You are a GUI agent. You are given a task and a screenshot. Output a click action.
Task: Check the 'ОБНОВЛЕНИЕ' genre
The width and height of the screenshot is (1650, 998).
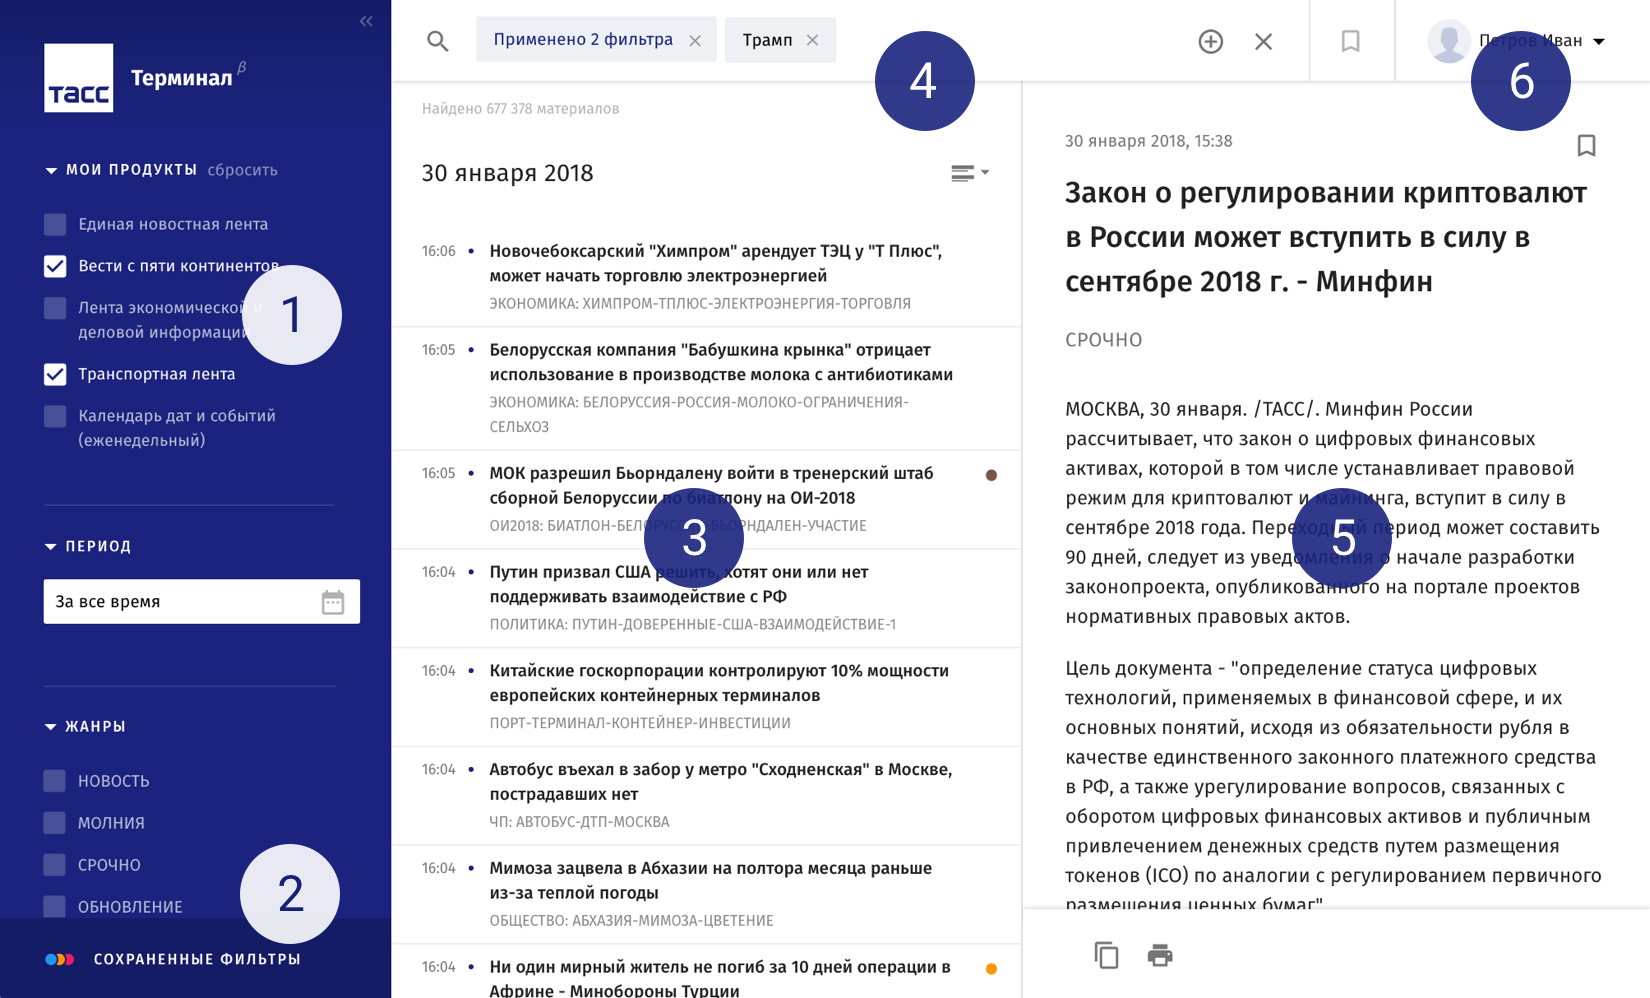click(55, 907)
